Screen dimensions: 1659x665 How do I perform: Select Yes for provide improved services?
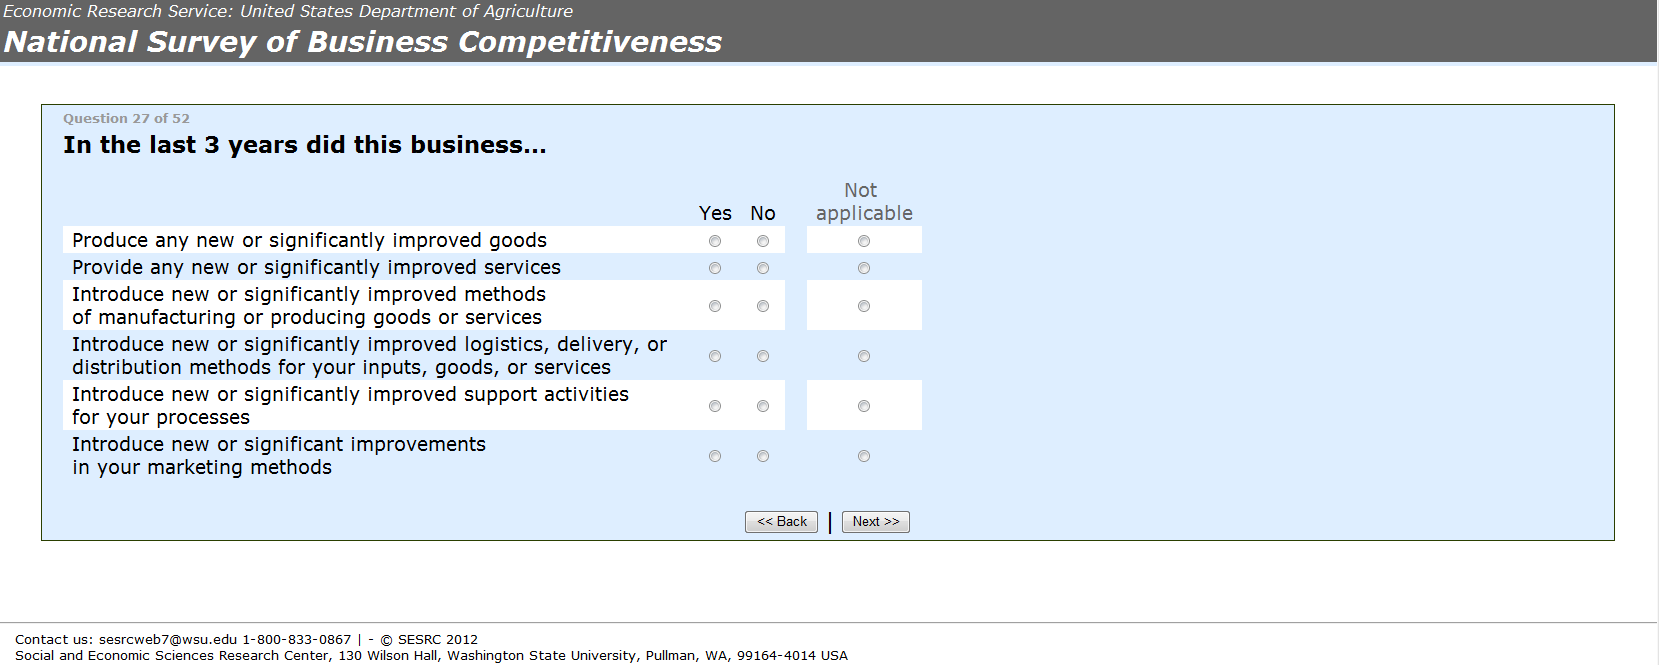click(715, 268)
